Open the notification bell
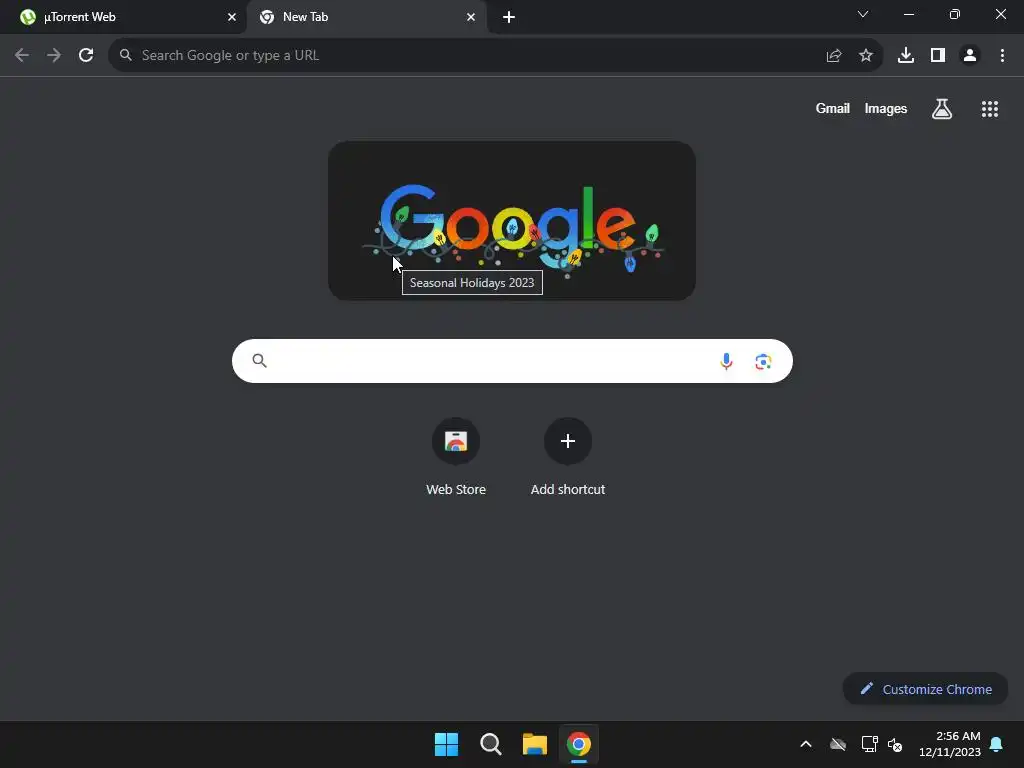The height and width of the screenshot is (768, 1024). 997,744
